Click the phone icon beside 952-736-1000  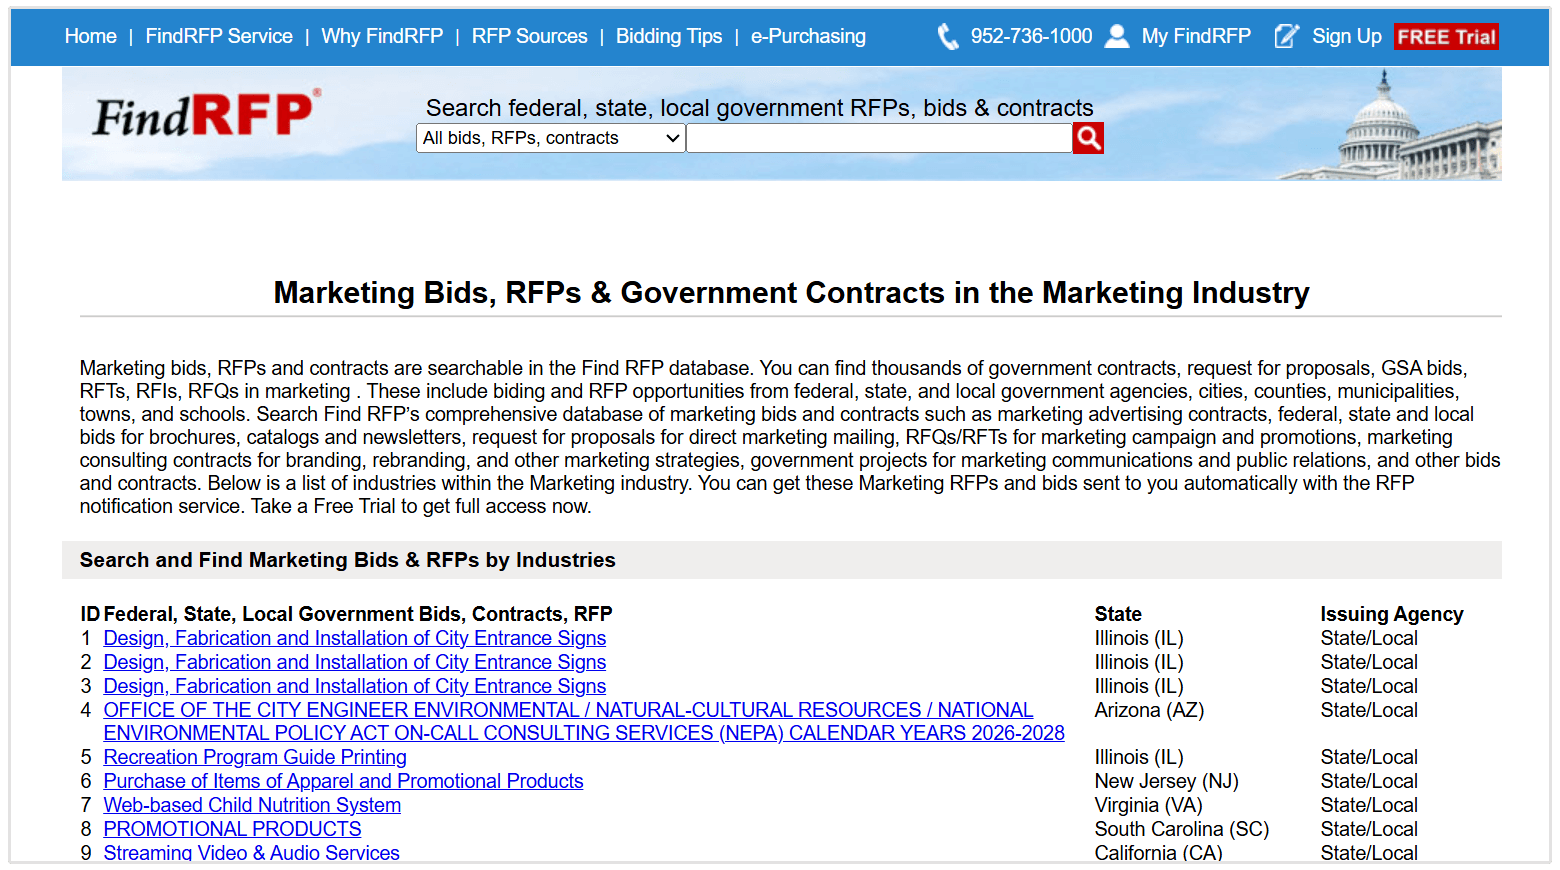[x=947, y=37]
